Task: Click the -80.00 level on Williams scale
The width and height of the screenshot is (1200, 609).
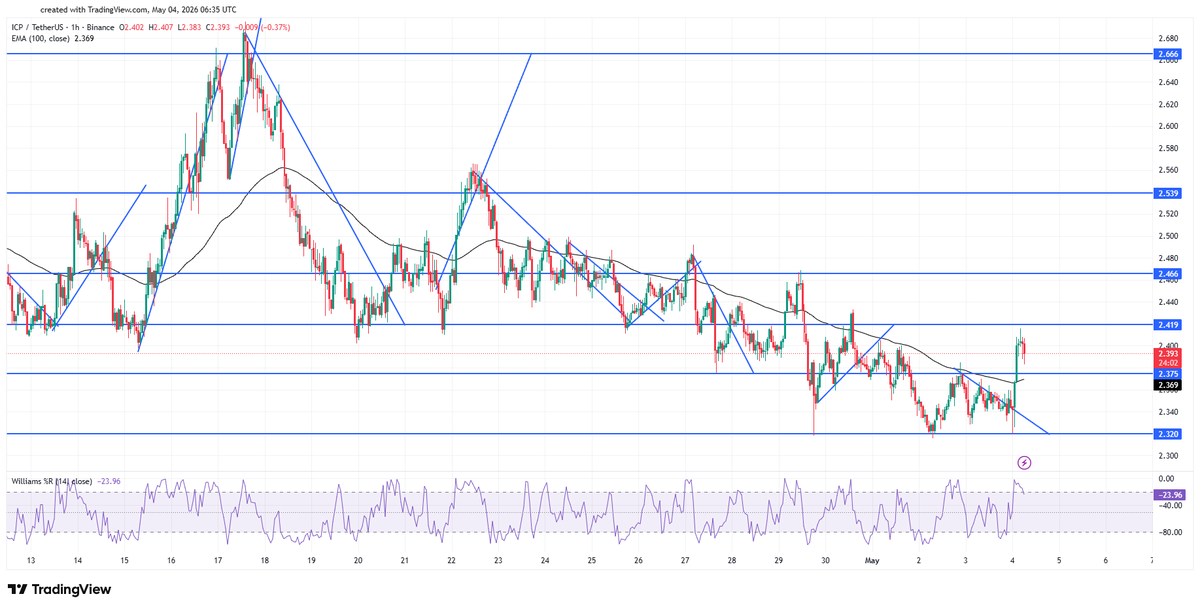Action: tap(1168, 532)
